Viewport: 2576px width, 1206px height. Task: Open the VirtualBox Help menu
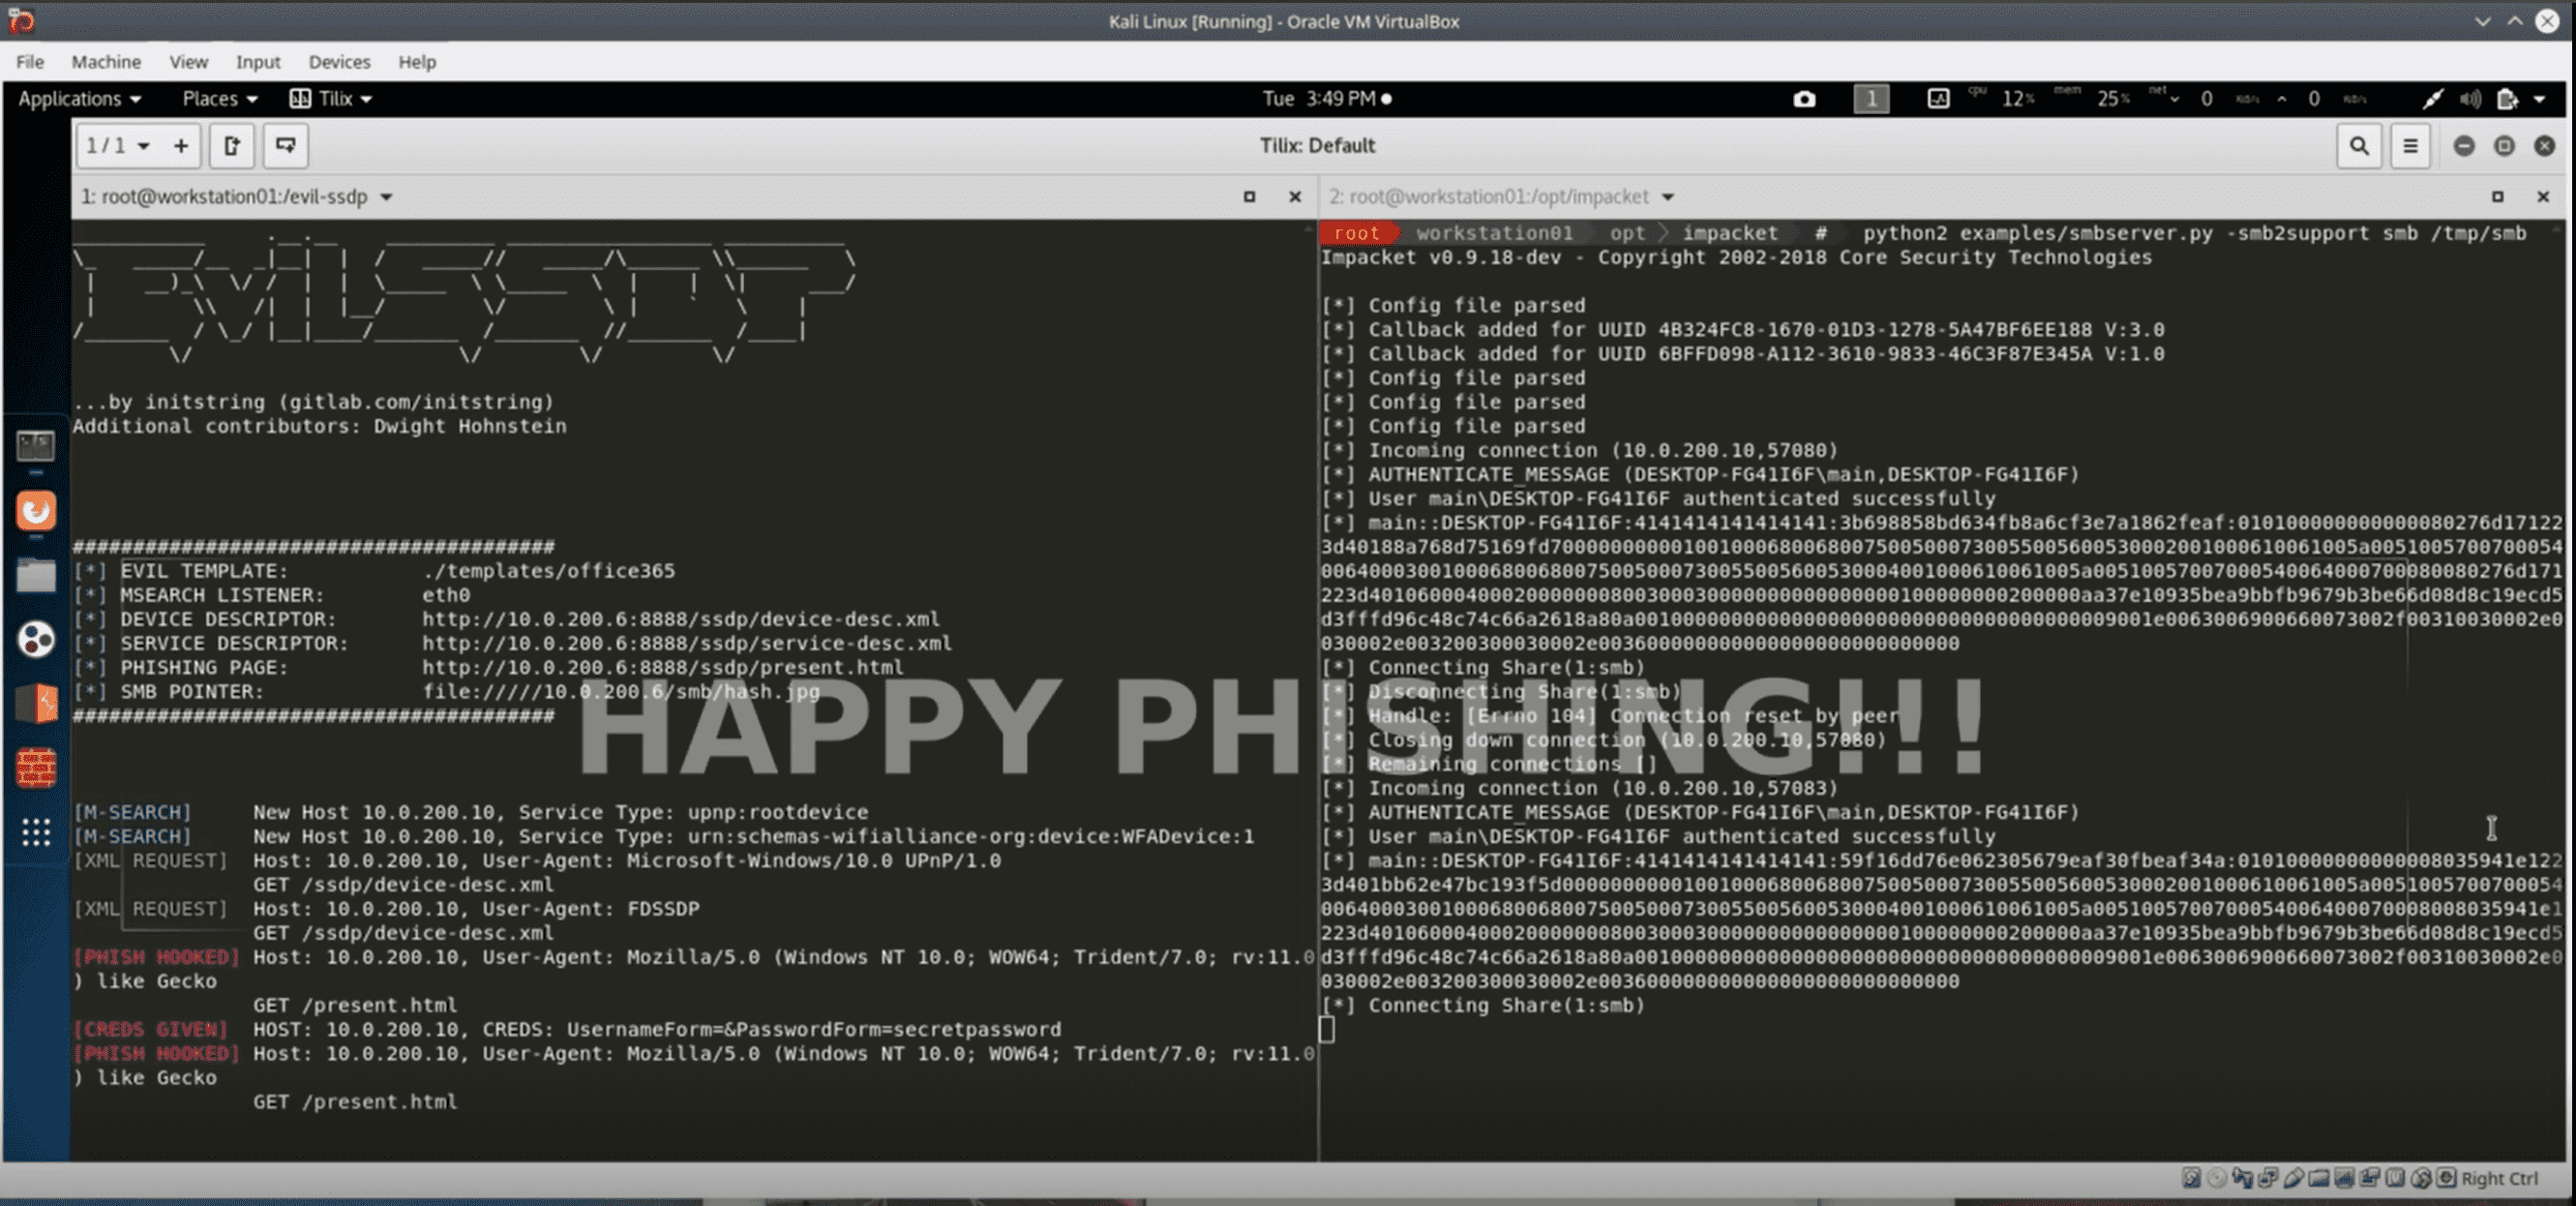coord(417,62)
